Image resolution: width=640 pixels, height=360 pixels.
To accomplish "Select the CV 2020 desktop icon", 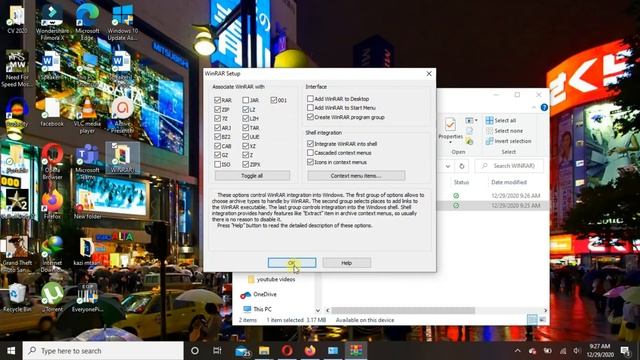I will [17, 20].
